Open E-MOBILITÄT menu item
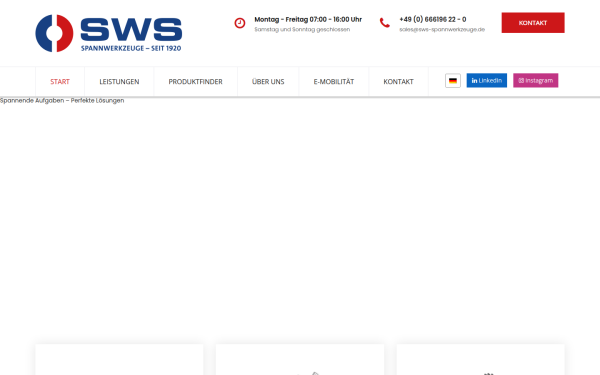 (x=334, y=82)
